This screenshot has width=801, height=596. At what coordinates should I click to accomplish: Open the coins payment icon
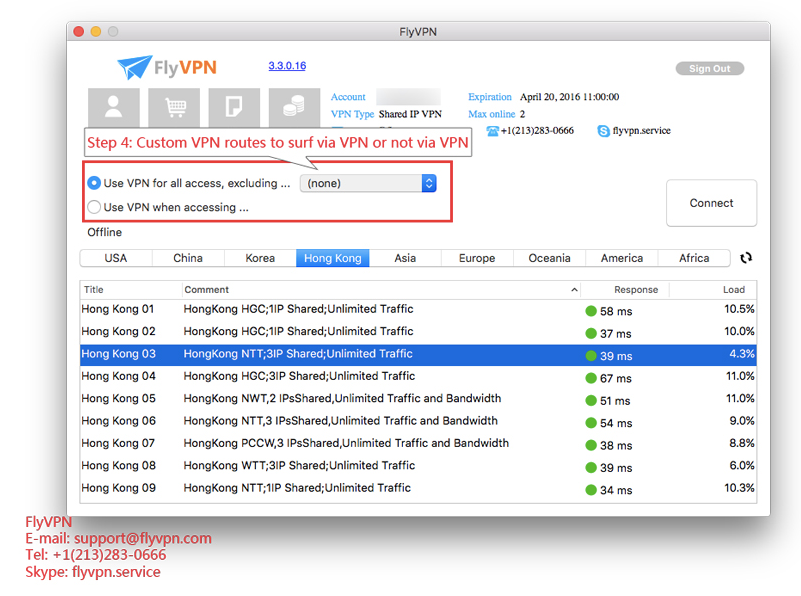294,107
